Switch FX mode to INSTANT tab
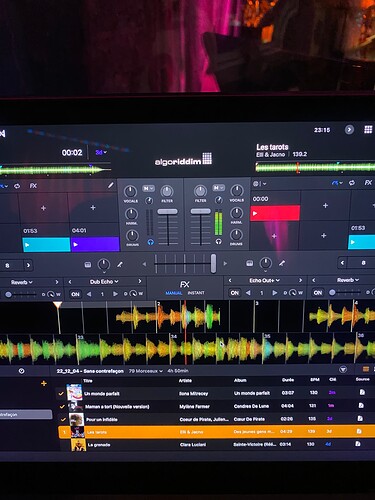This screenshot has width=375, height=500. pyautogui.click(x=196, y=293)
